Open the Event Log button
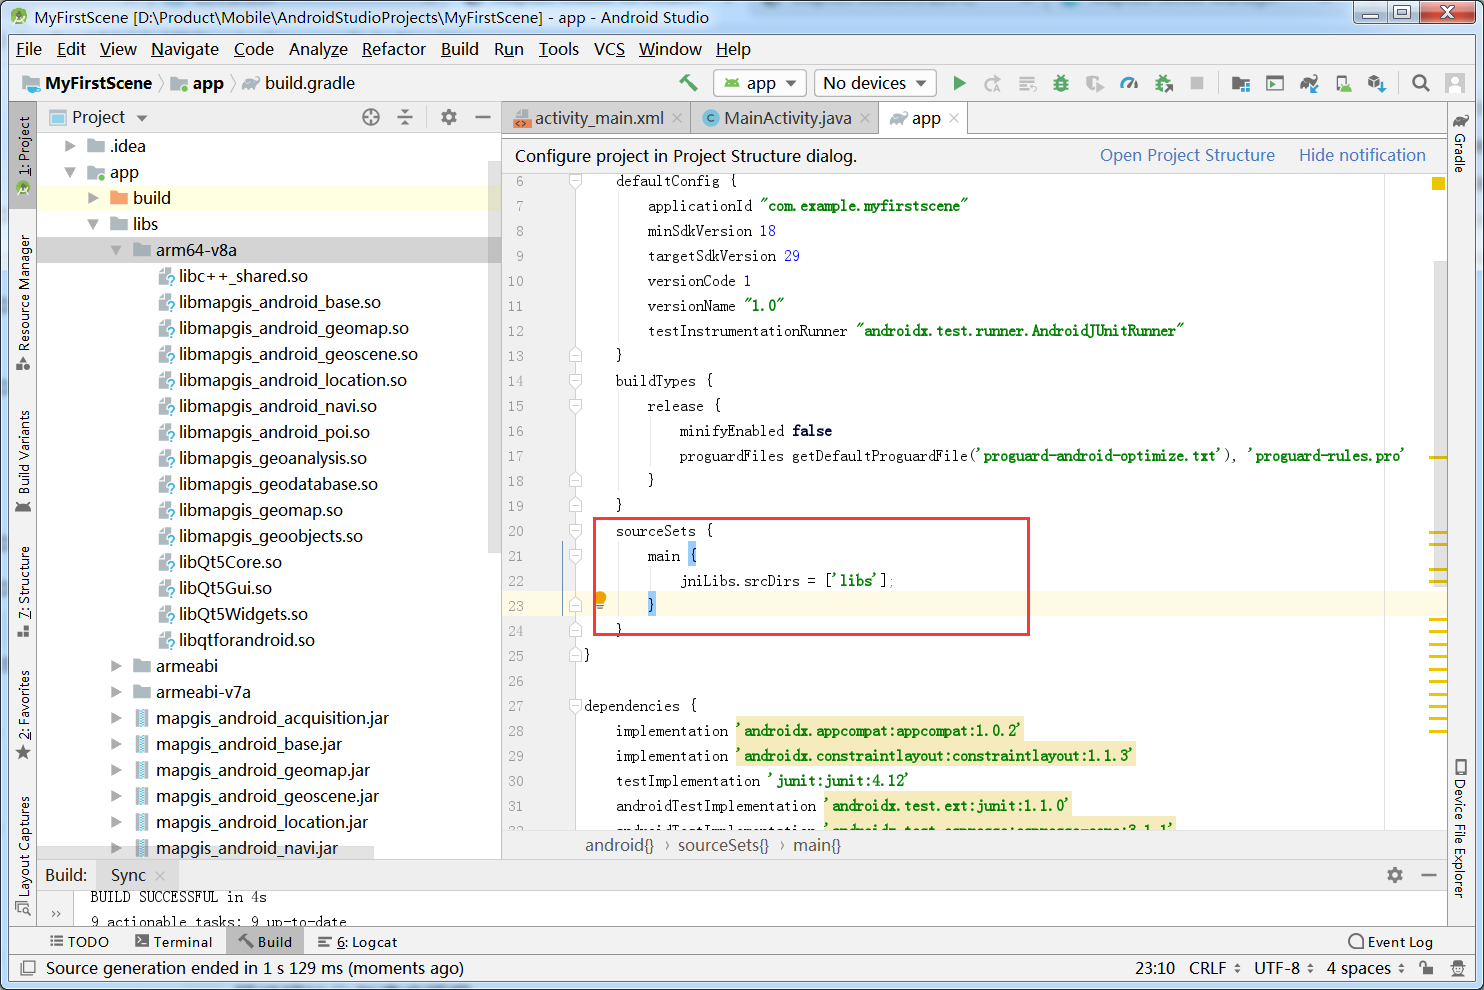Screen dimensions: 1484x990 1390,942
